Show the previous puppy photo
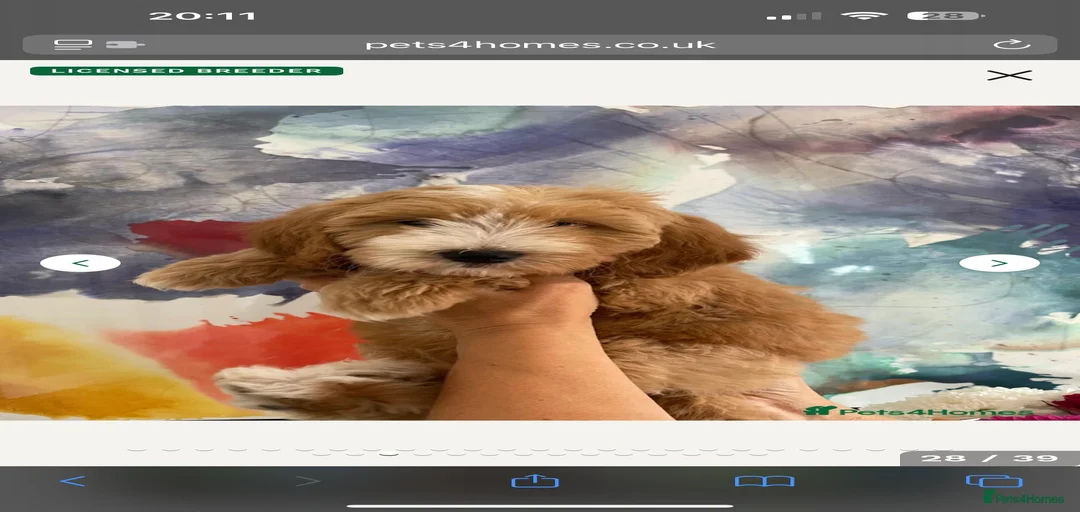This screenshot has width=1080, height=512. [x=80, y=263]
